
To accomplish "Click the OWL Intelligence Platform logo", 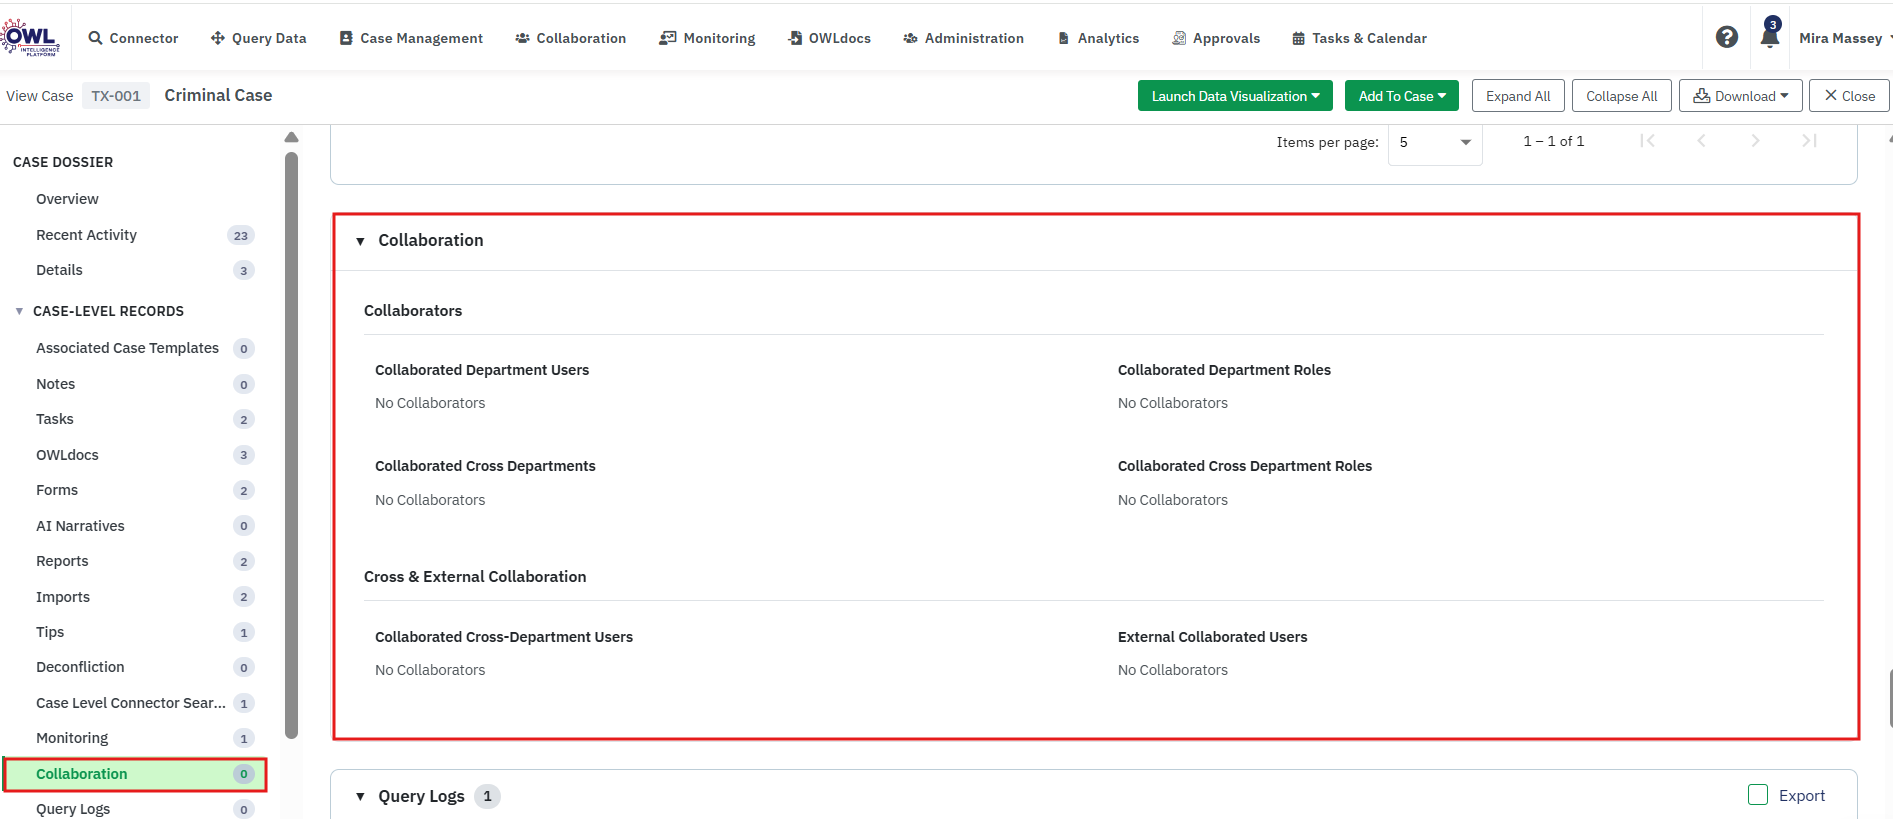I will click(x=30, y=37).
